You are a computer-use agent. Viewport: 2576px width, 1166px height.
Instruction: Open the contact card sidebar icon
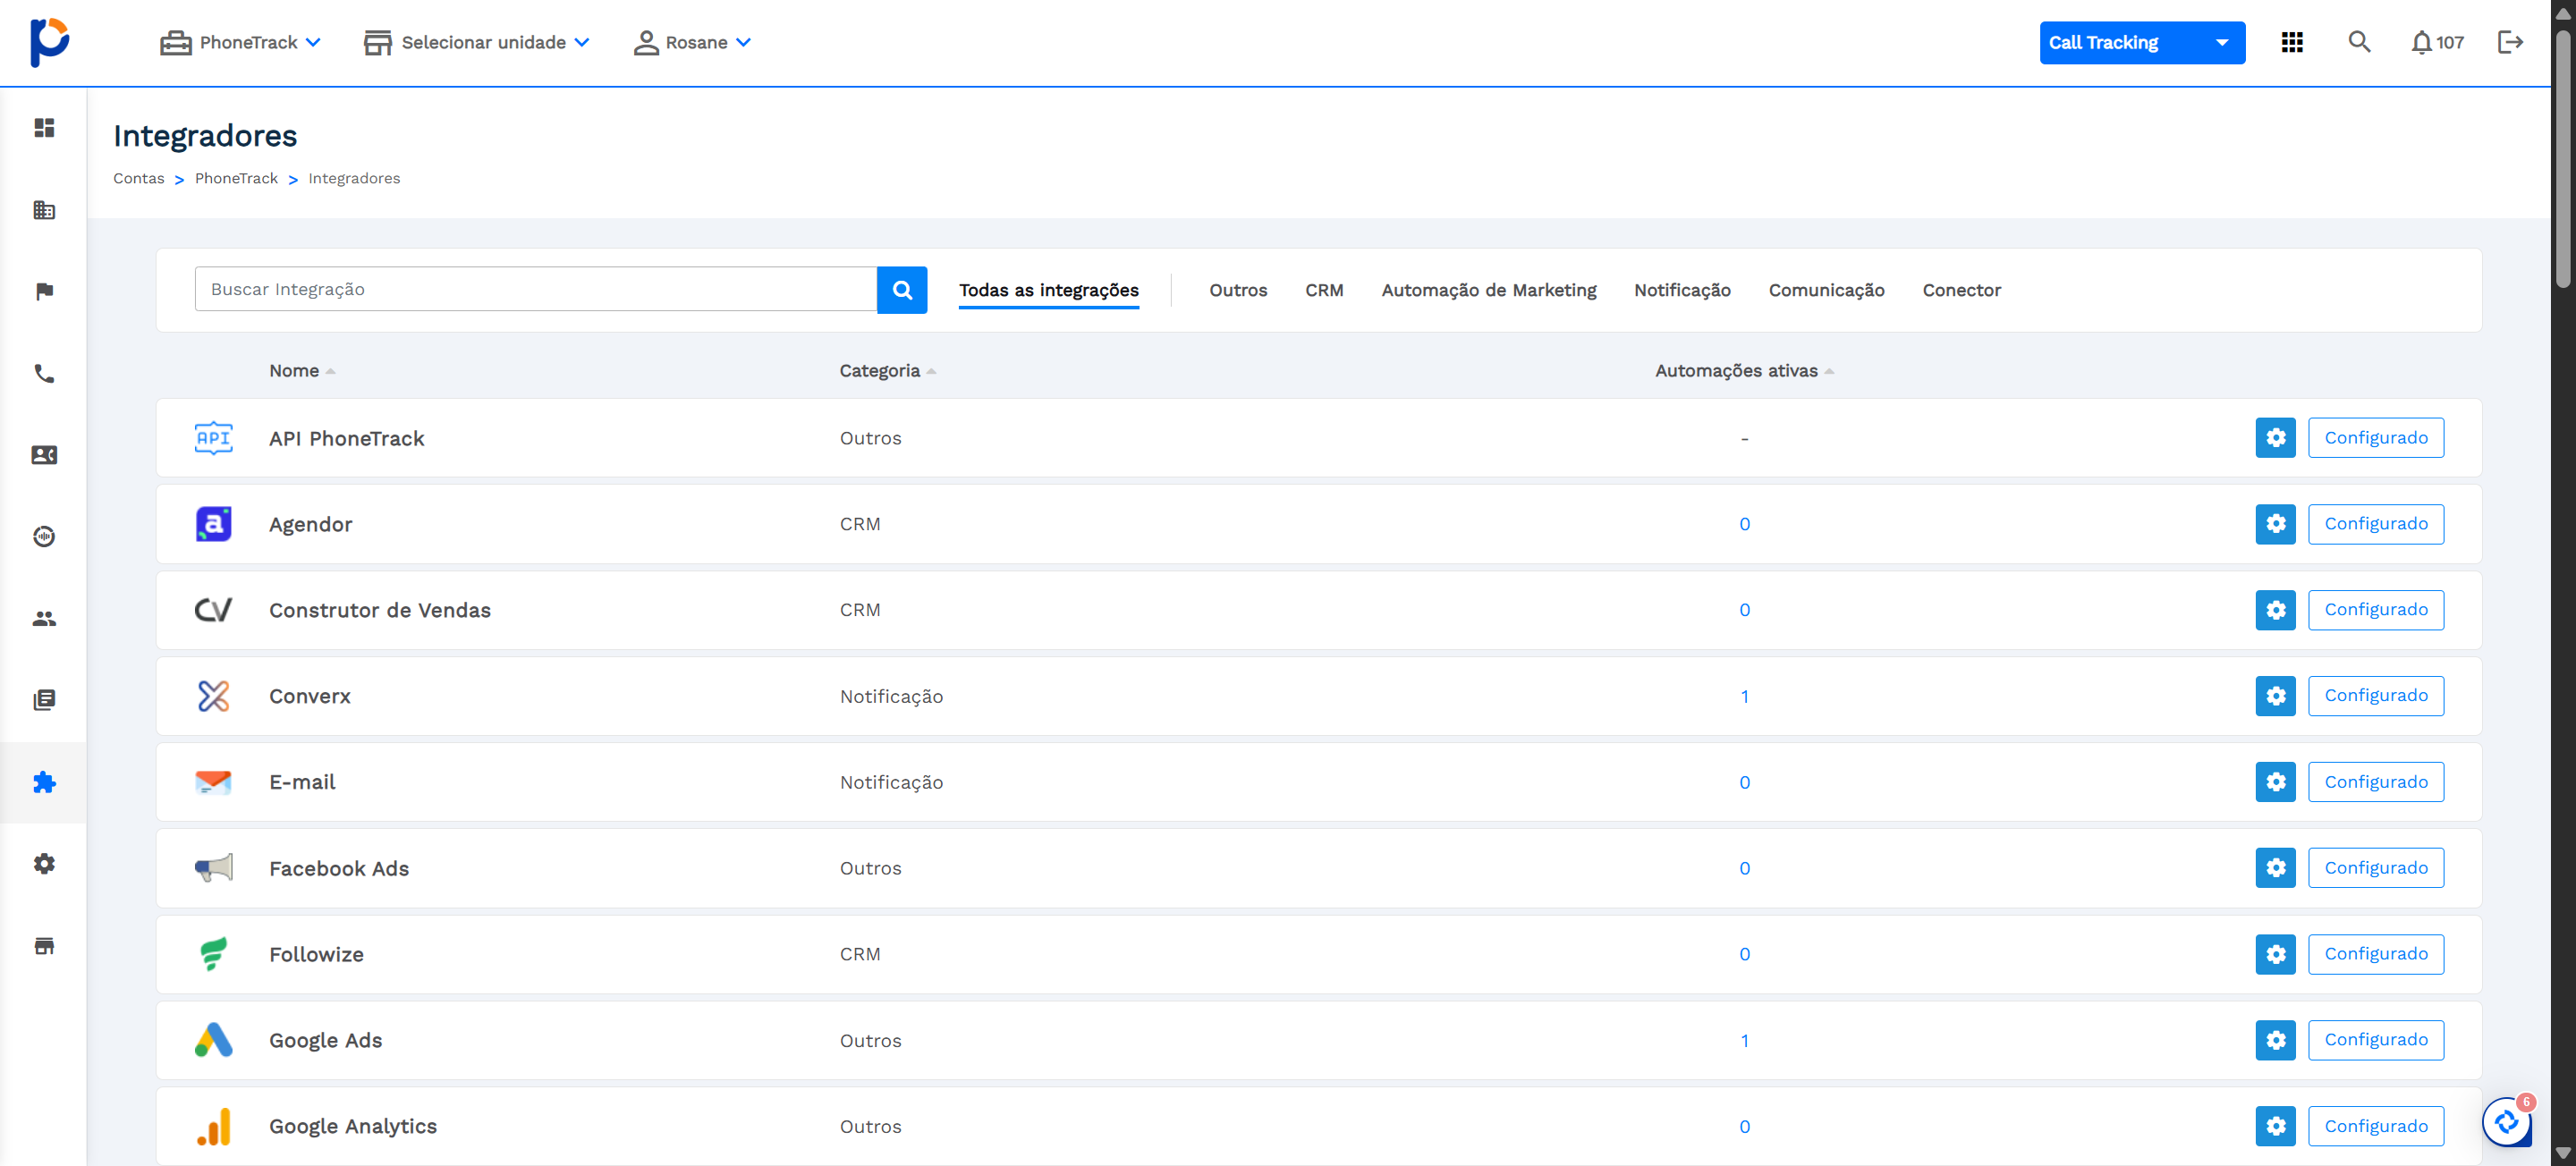44,455
